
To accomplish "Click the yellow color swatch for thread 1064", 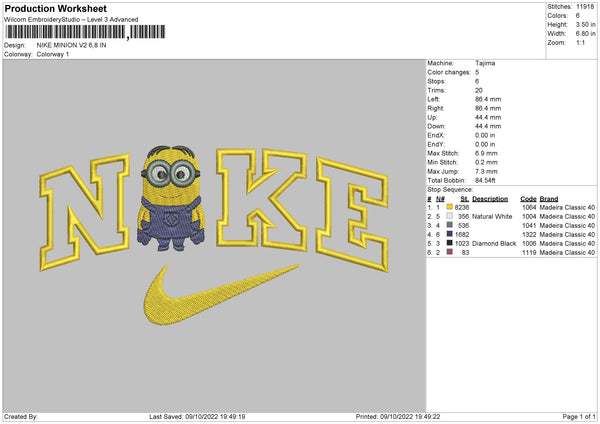I will [x=449, y=207].
